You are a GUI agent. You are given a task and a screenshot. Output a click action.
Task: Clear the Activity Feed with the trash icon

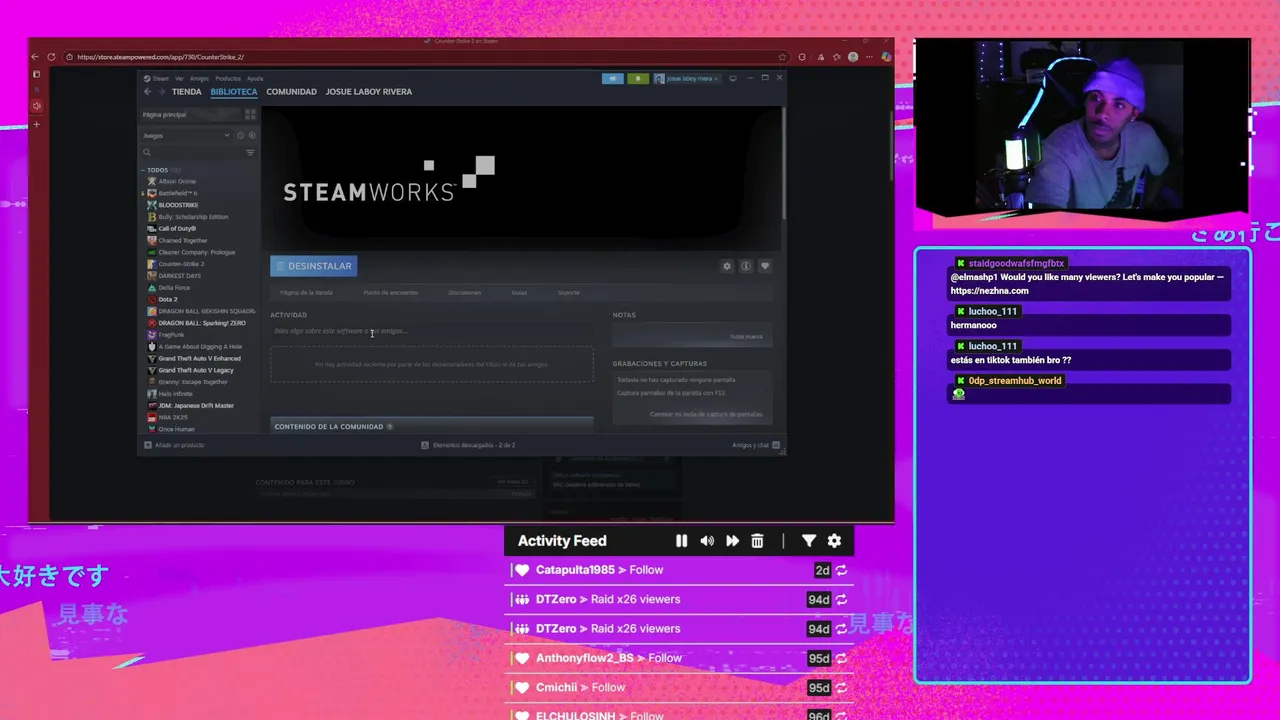pos(757,541)
